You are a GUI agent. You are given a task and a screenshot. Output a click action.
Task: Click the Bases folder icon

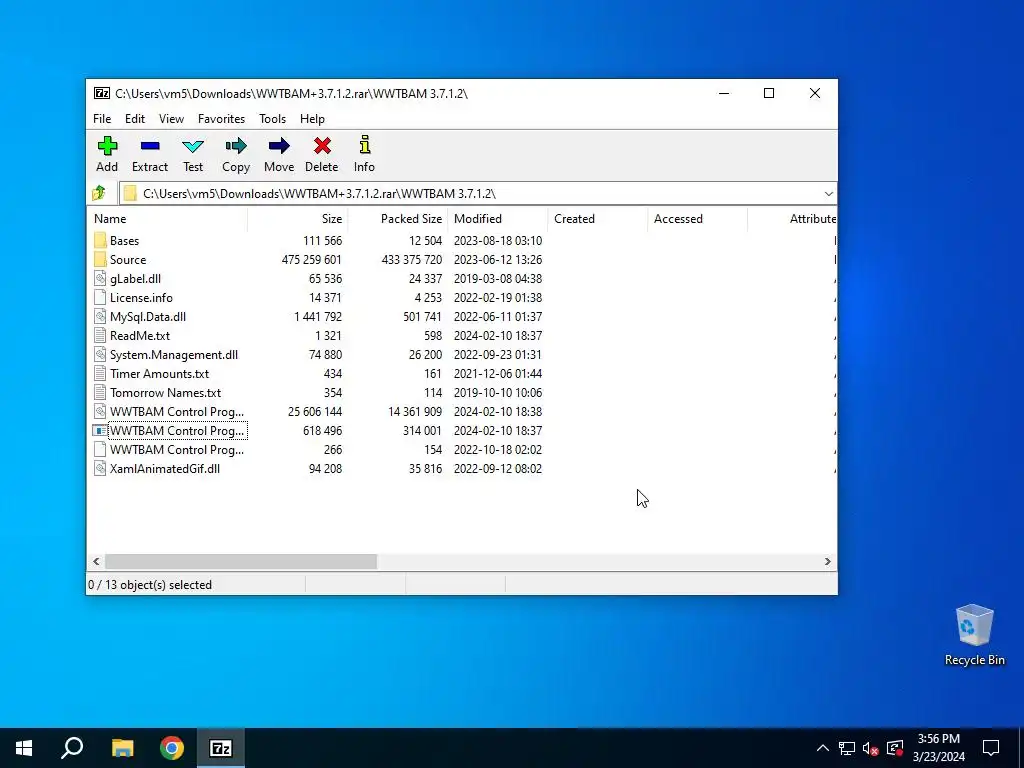[100, 240]
